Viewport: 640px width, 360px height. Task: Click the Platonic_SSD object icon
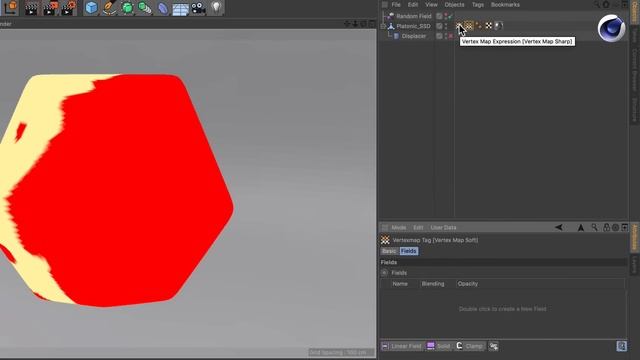[391, 26]
